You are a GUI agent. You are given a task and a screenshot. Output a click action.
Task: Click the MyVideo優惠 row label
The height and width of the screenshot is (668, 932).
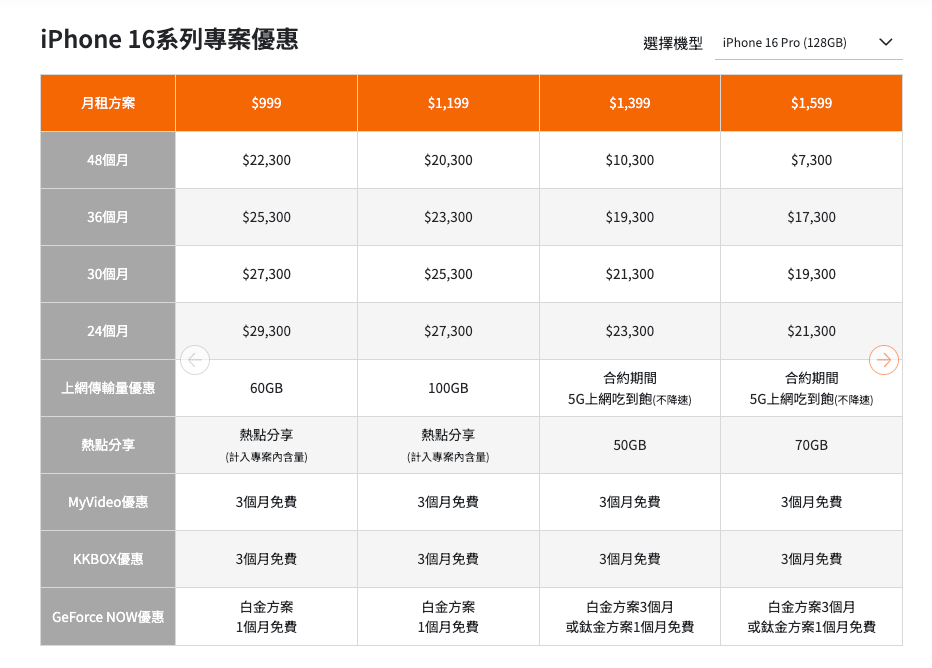click(108, 502)
